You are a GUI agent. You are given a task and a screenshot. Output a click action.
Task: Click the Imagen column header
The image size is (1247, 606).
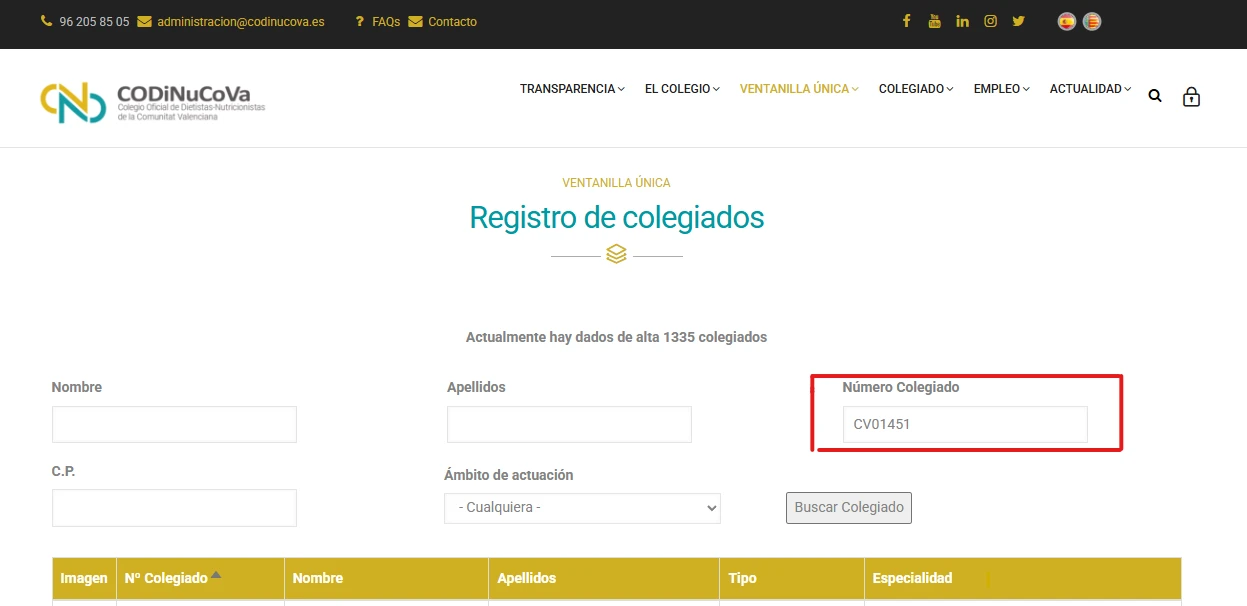click(x=84, y=578)
